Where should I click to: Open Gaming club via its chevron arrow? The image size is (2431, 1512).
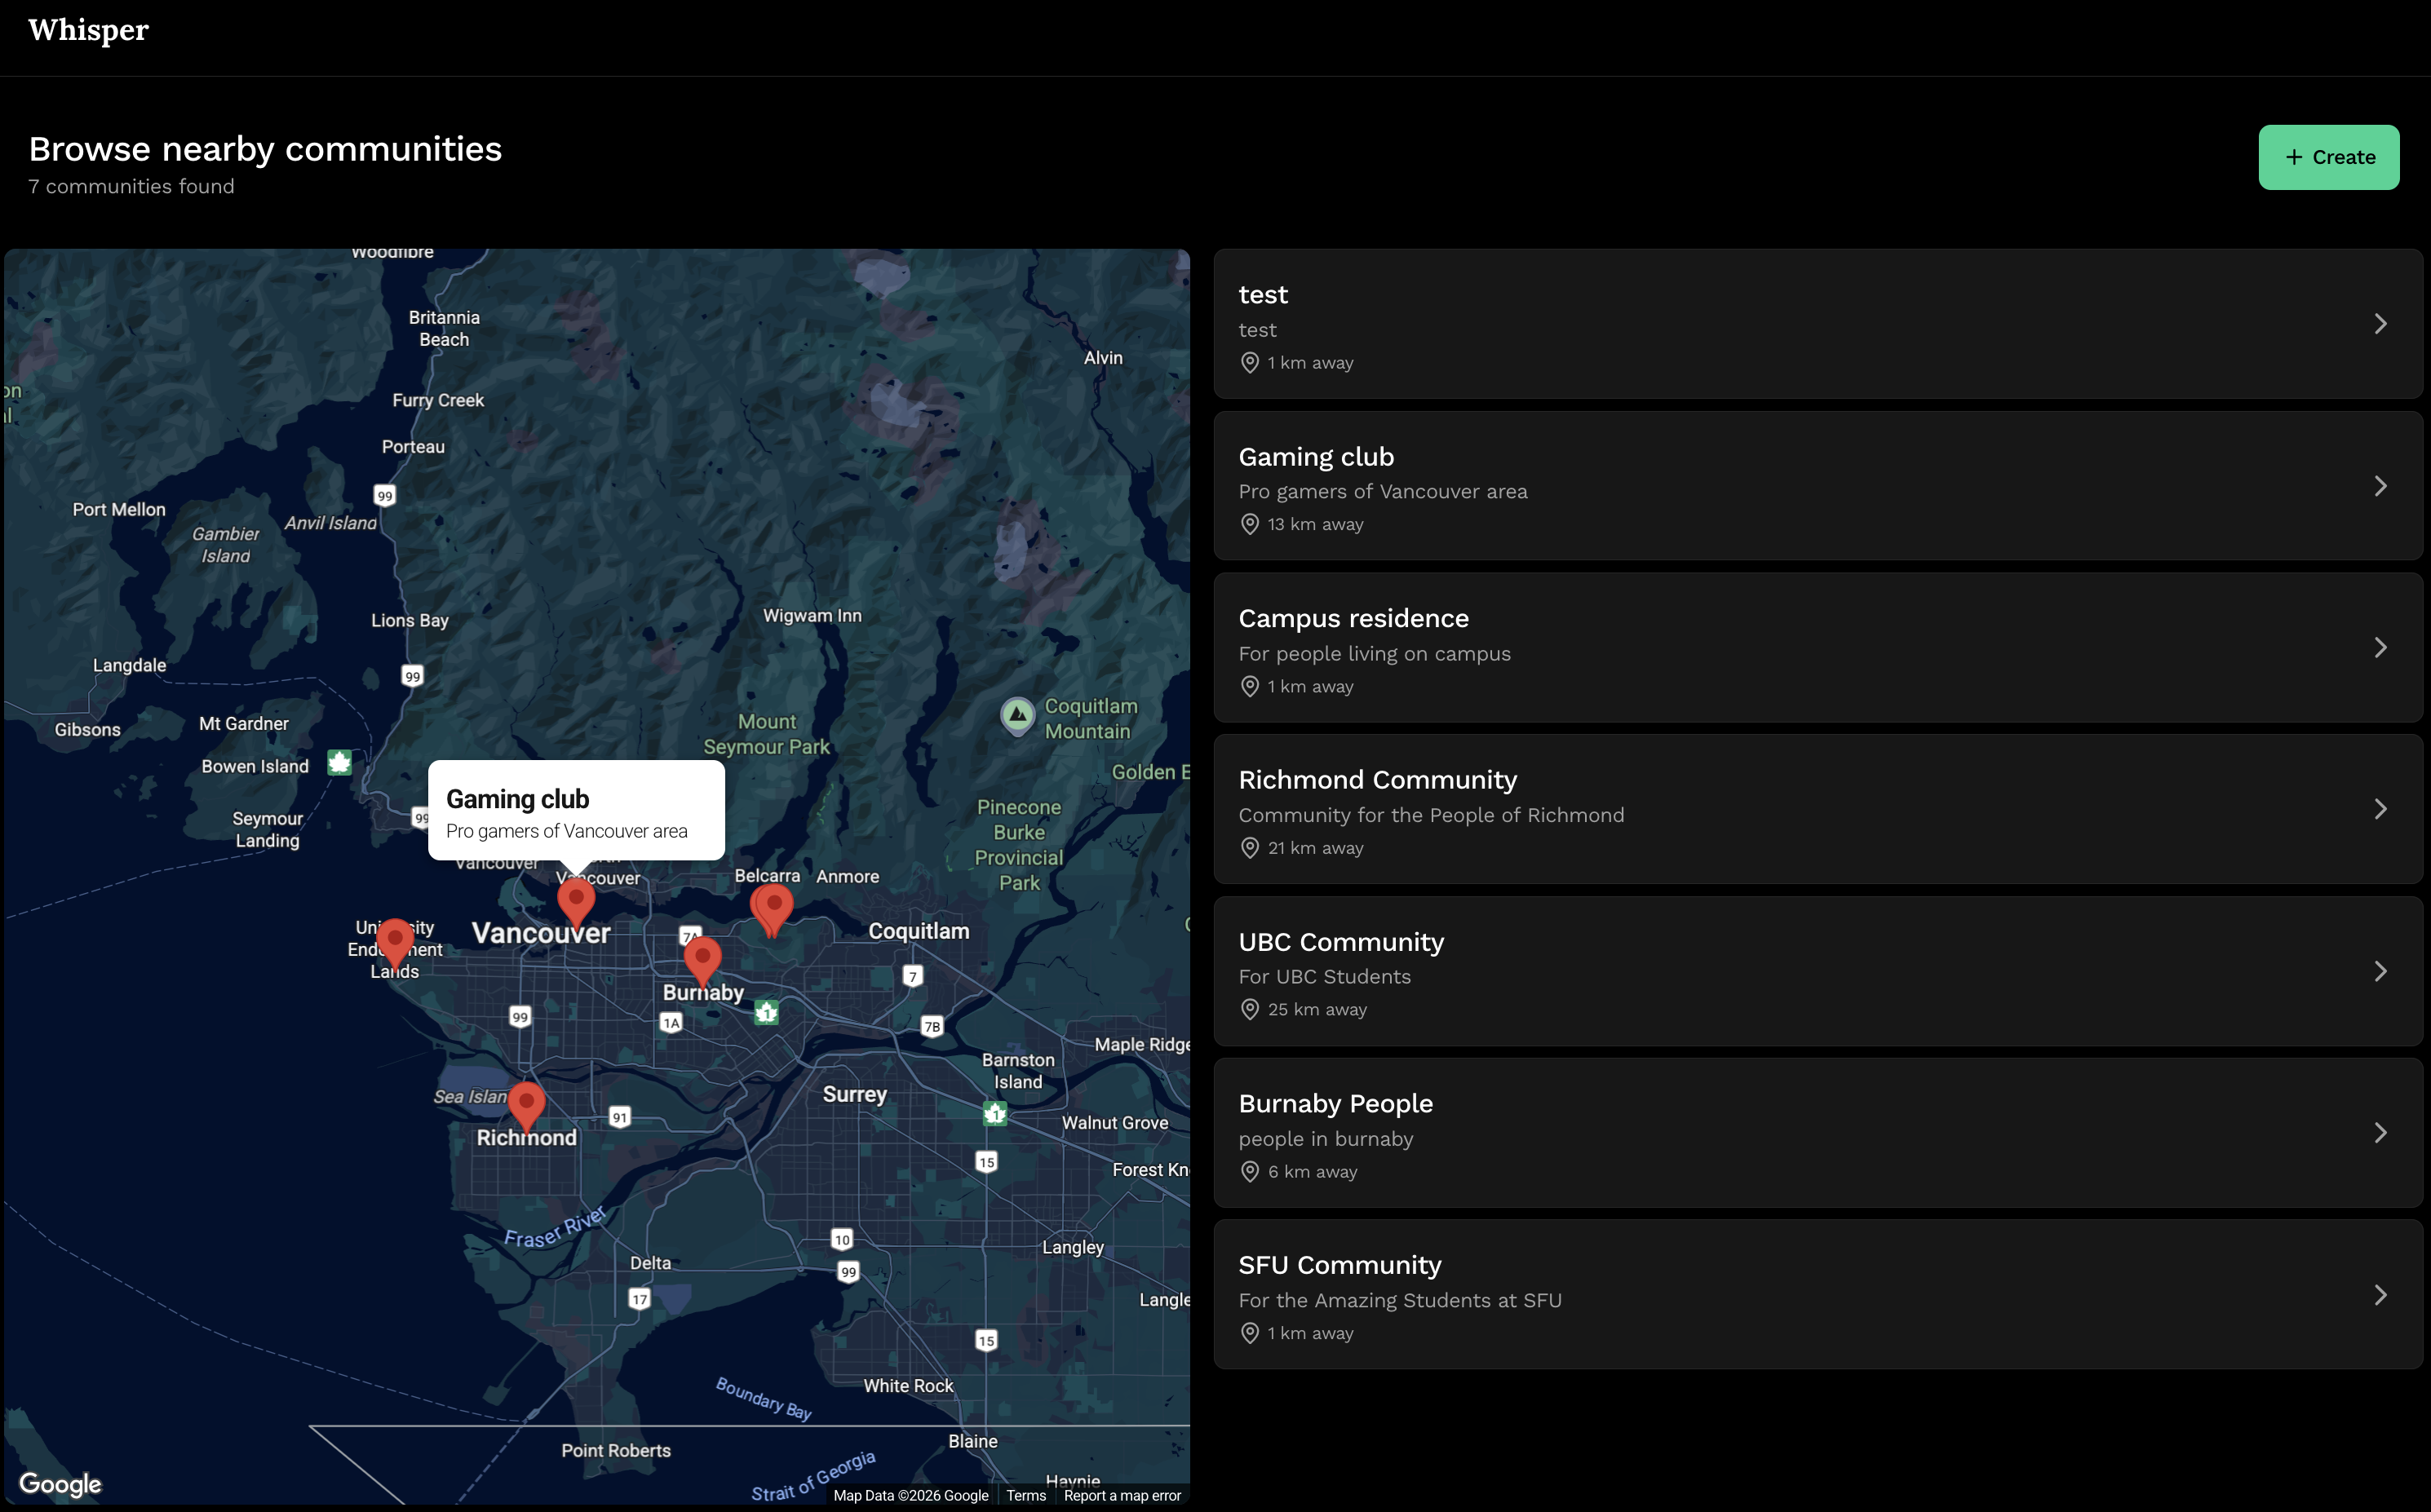(x=2380, y=486)
